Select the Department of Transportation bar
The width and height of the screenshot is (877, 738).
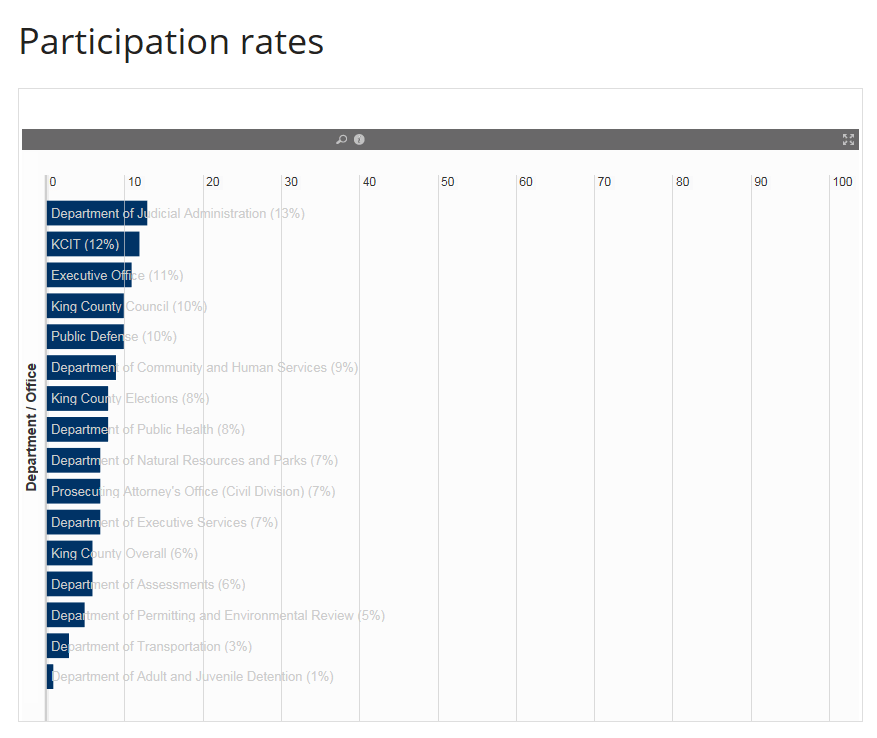click(x=58, y=647)
